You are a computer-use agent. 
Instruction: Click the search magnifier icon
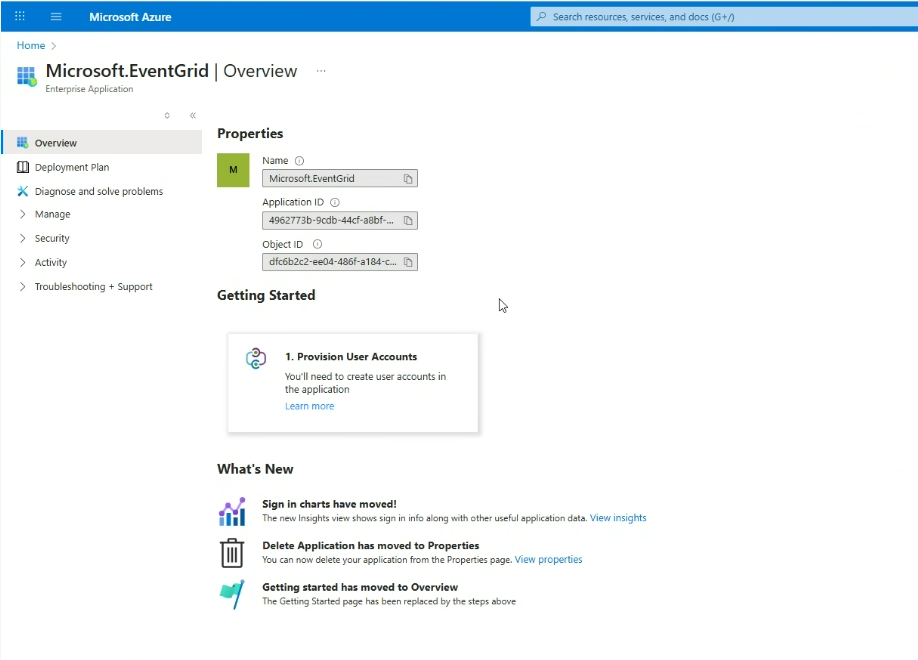(542, 16)
